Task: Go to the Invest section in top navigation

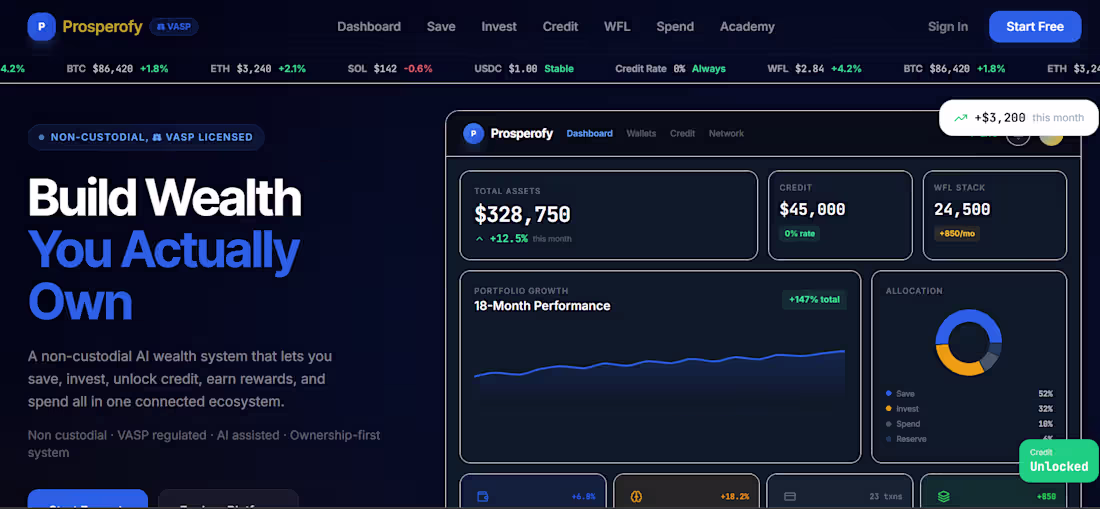Action: [499, 27]
